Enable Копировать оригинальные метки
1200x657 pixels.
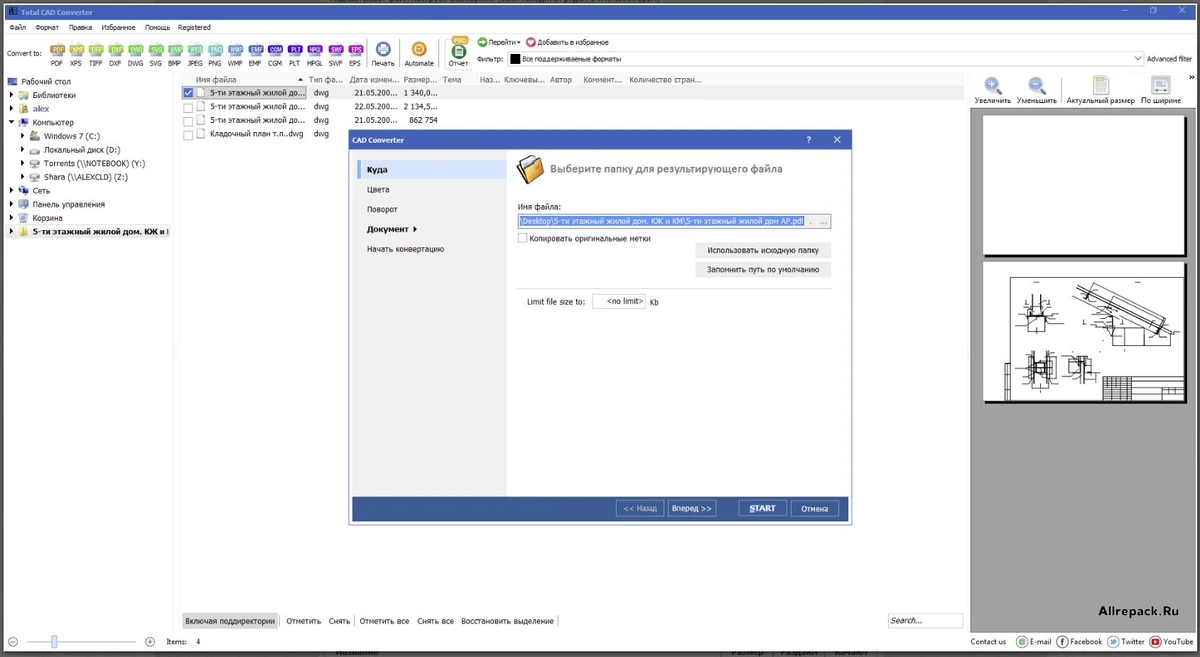click(523, 238)
